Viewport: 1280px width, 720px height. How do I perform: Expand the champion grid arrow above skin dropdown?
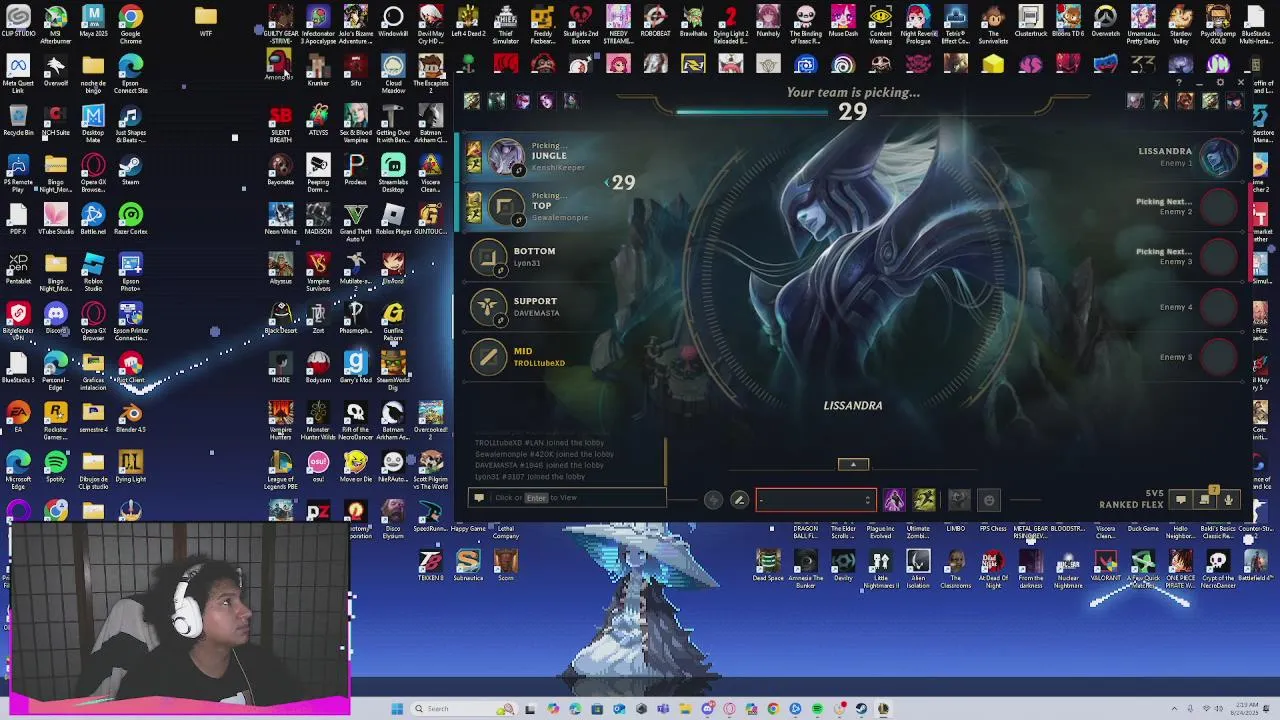coord(853,464)
